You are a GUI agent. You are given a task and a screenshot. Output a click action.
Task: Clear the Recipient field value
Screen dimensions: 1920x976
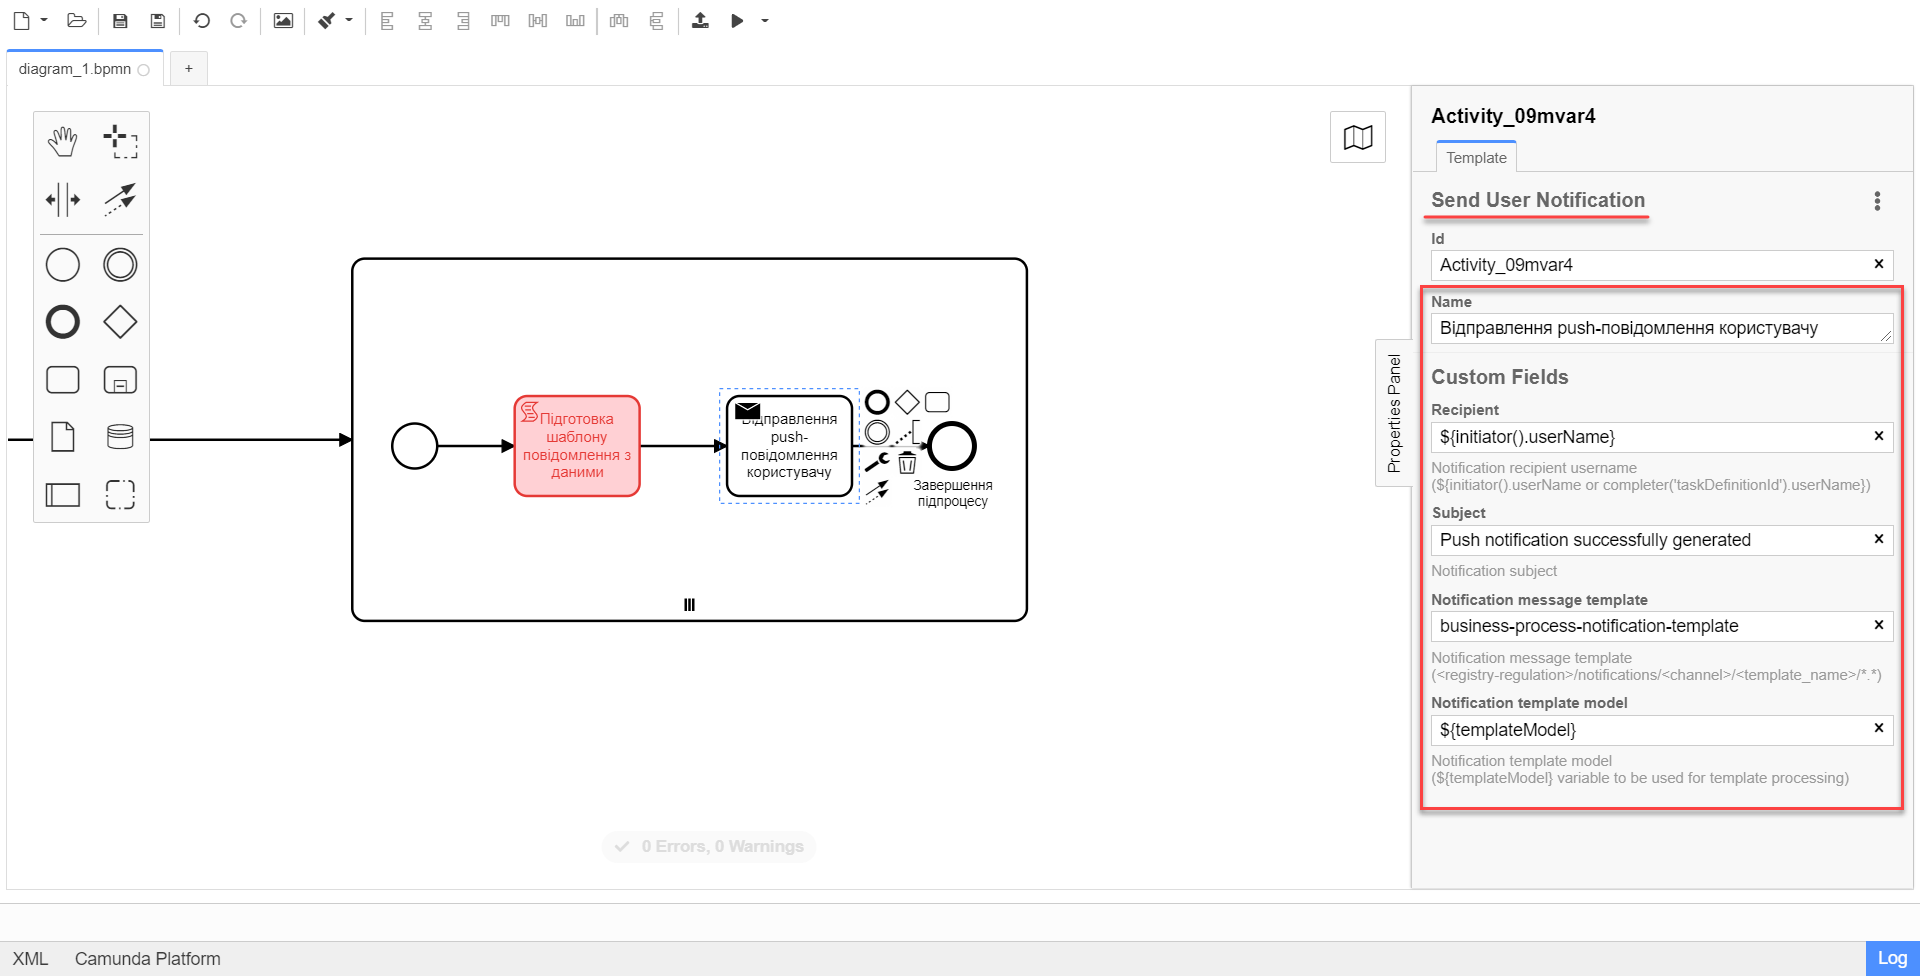tap(1878, 436)
